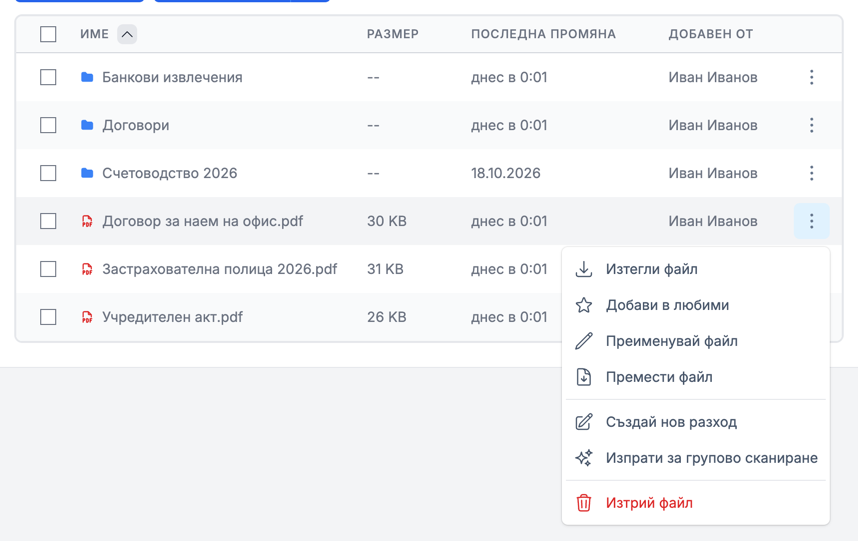Open the Договори folder name
The height and width of the screenshot is (541, 858).
(136, 125)
